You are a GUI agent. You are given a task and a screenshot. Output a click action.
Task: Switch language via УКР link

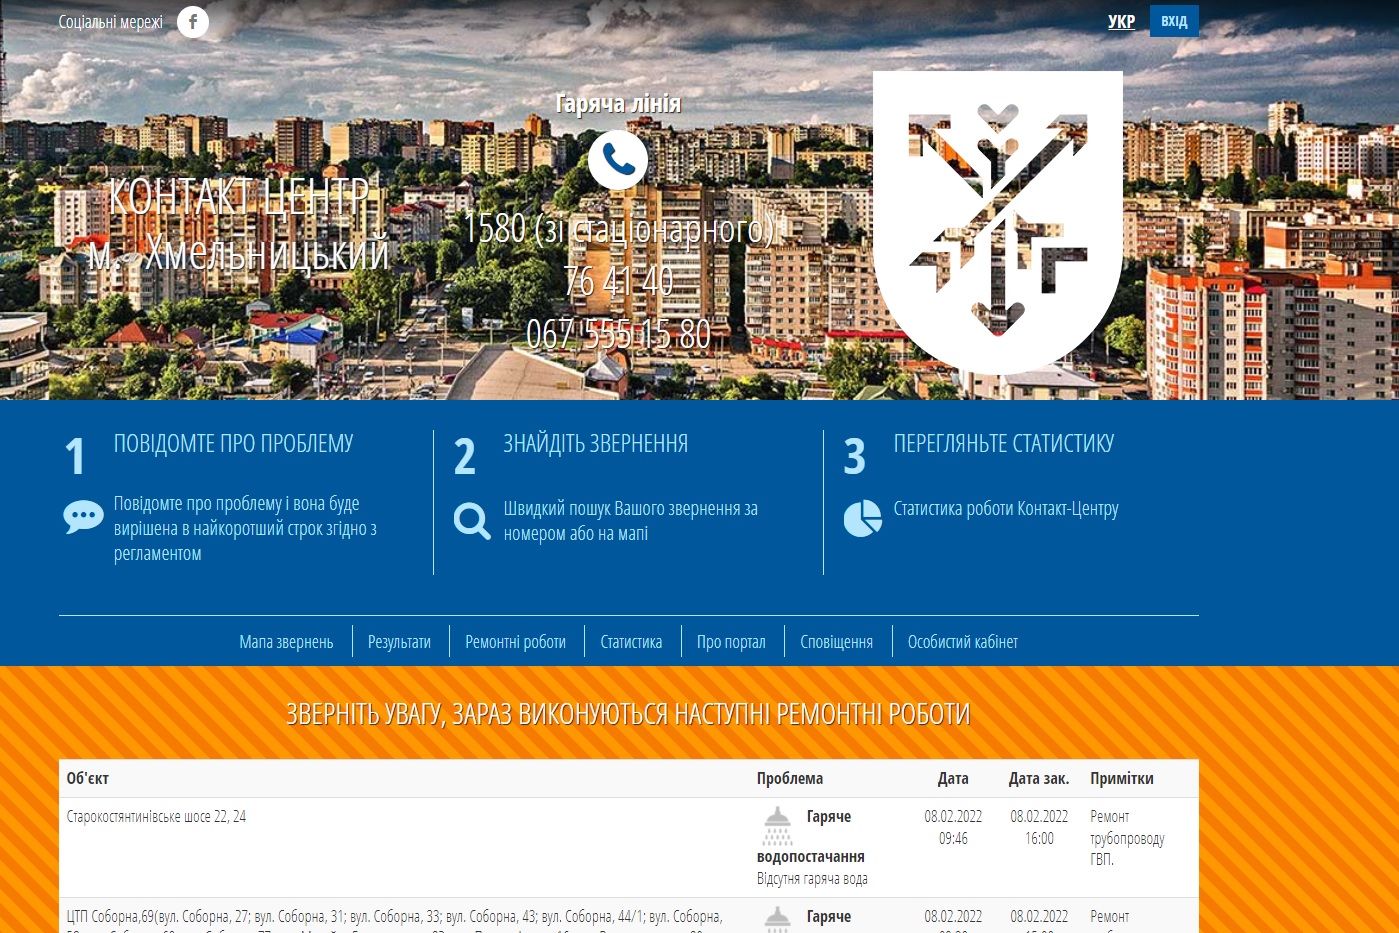pyautogui.click(x=1121, y=21)
